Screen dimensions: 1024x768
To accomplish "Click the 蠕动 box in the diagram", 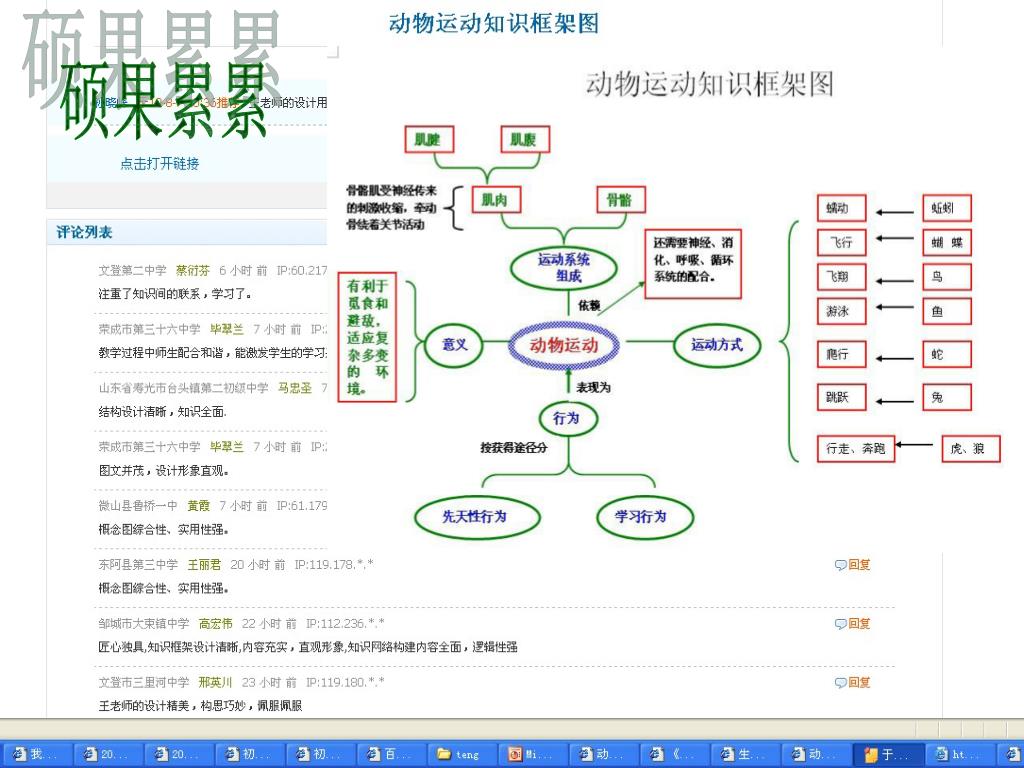I will [x=841, y=208].
